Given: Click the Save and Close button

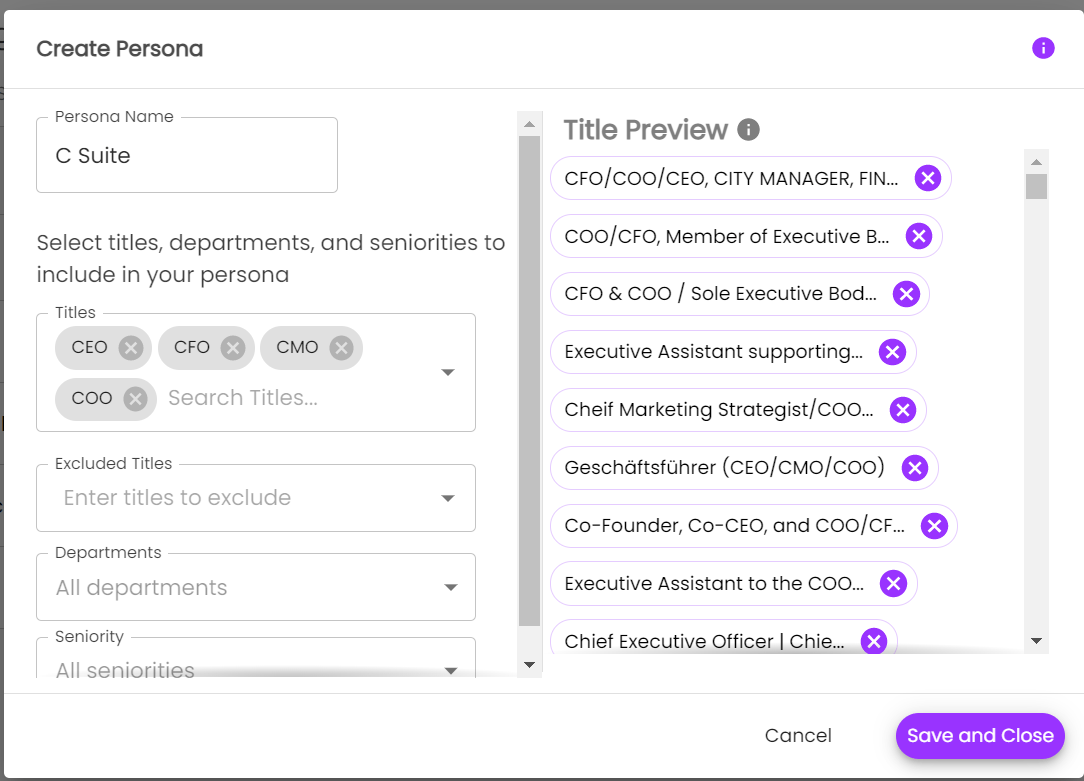Looking at the screenshot, I should coord(979,736).
